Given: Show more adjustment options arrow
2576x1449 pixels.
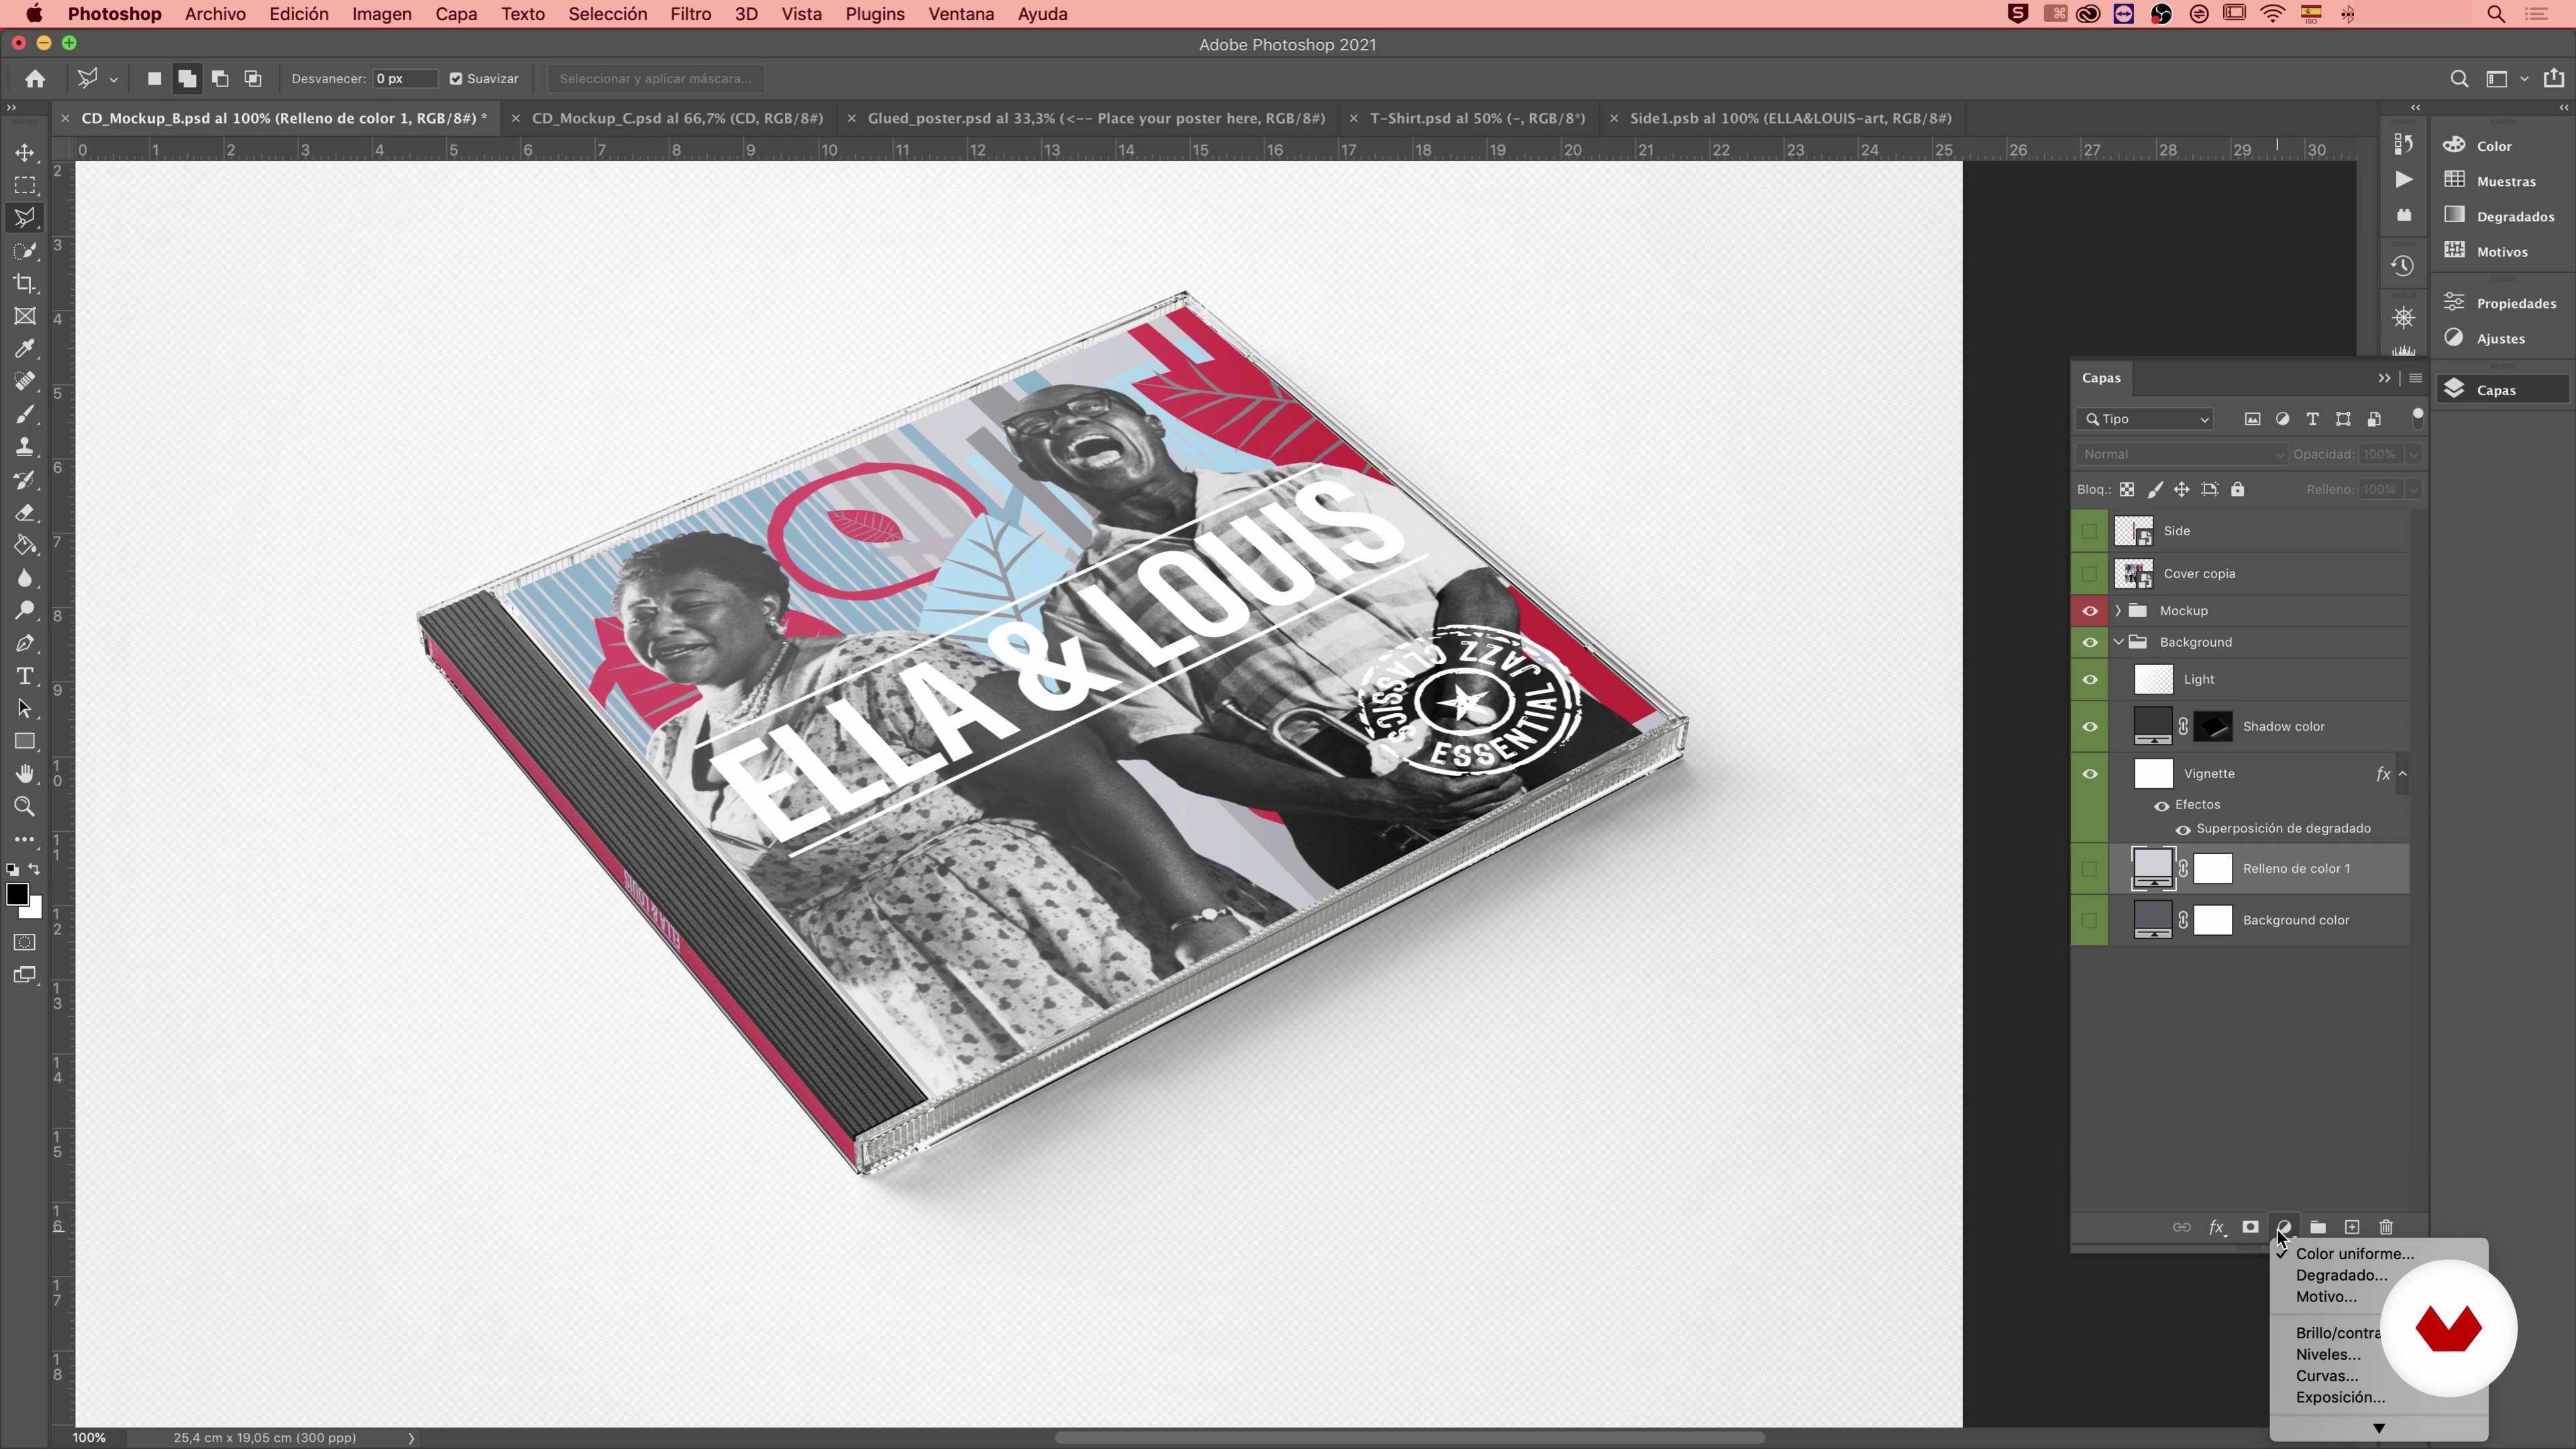Looking at the screenshot, I should click(x=2379, y=1428).
